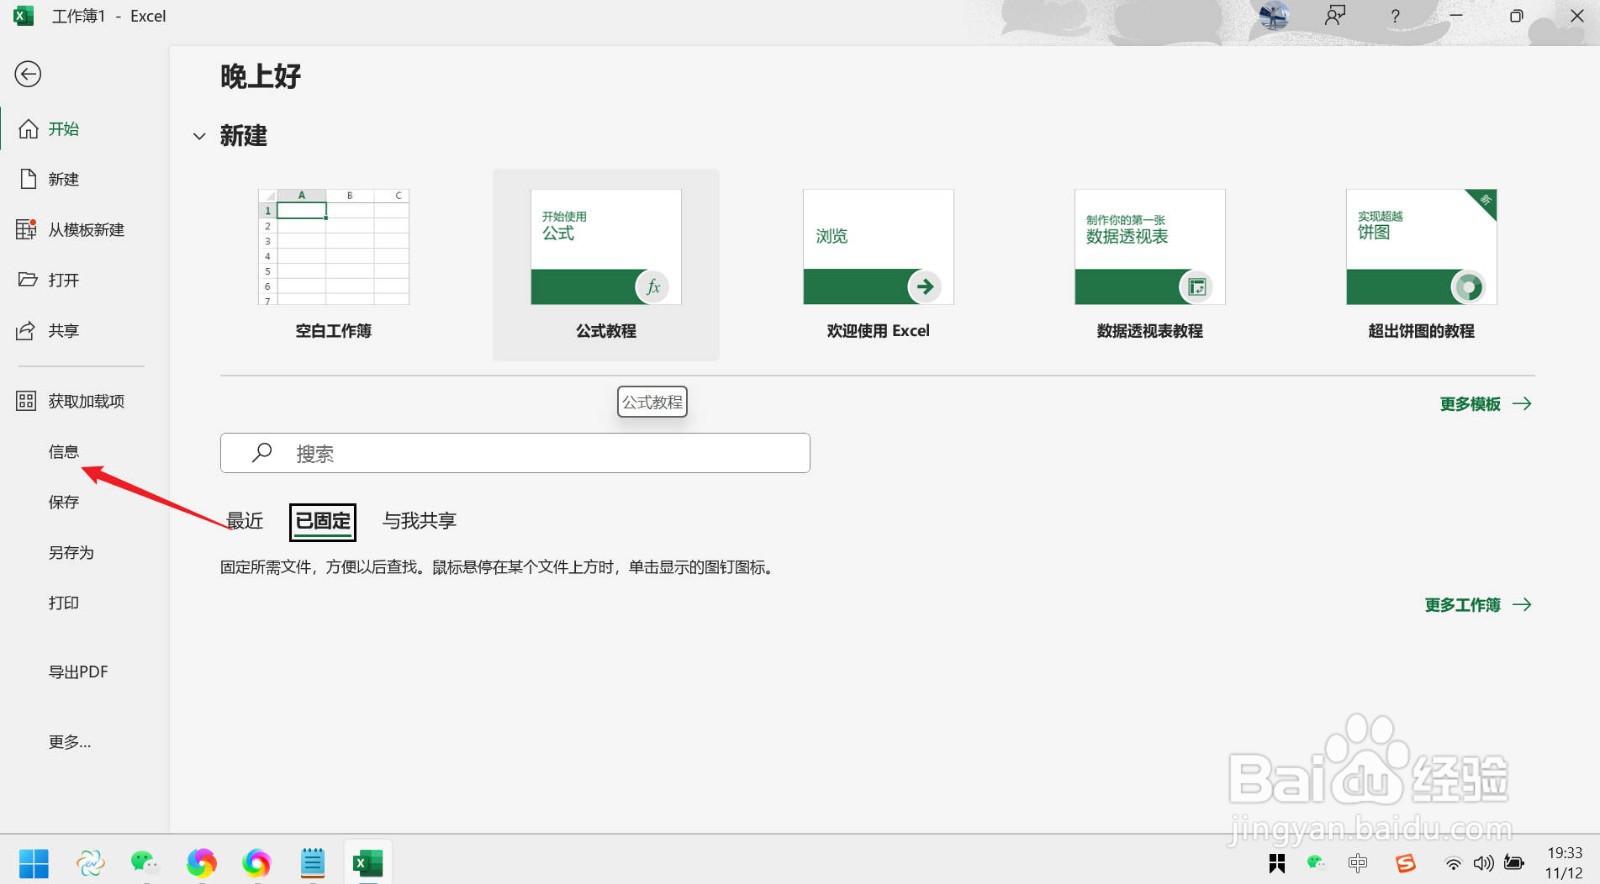Click the Sogou input method tray icon
Image resolution: width=1600 pixels, height=884 pixels.
point(1406,863)
